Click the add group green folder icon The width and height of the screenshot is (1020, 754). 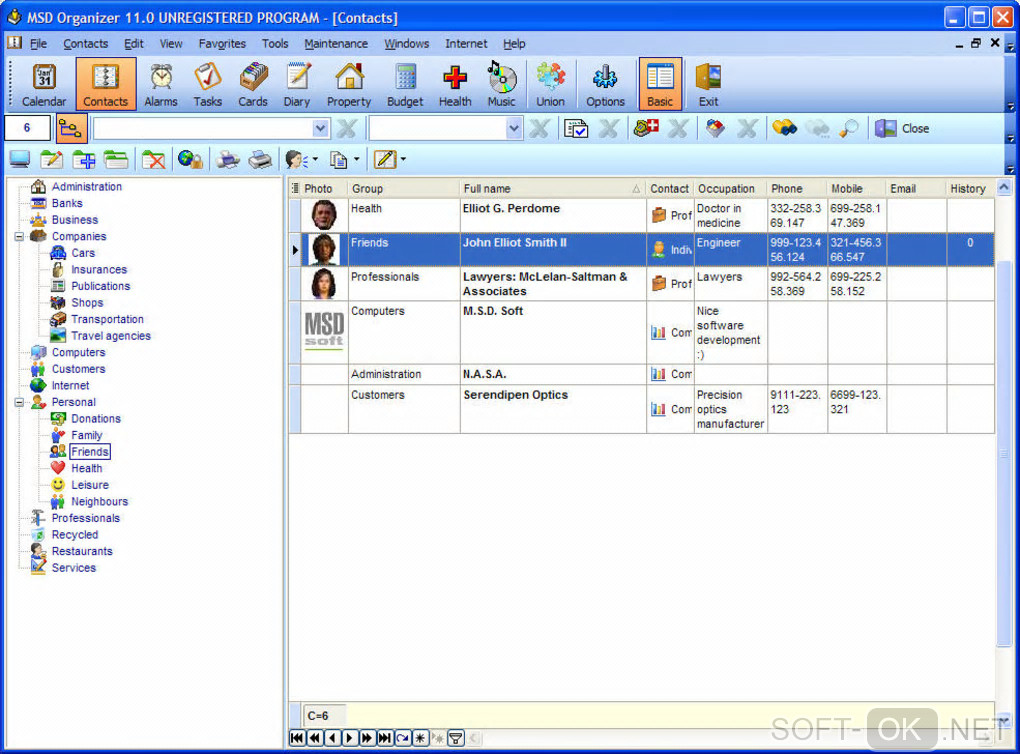(84, 159)
